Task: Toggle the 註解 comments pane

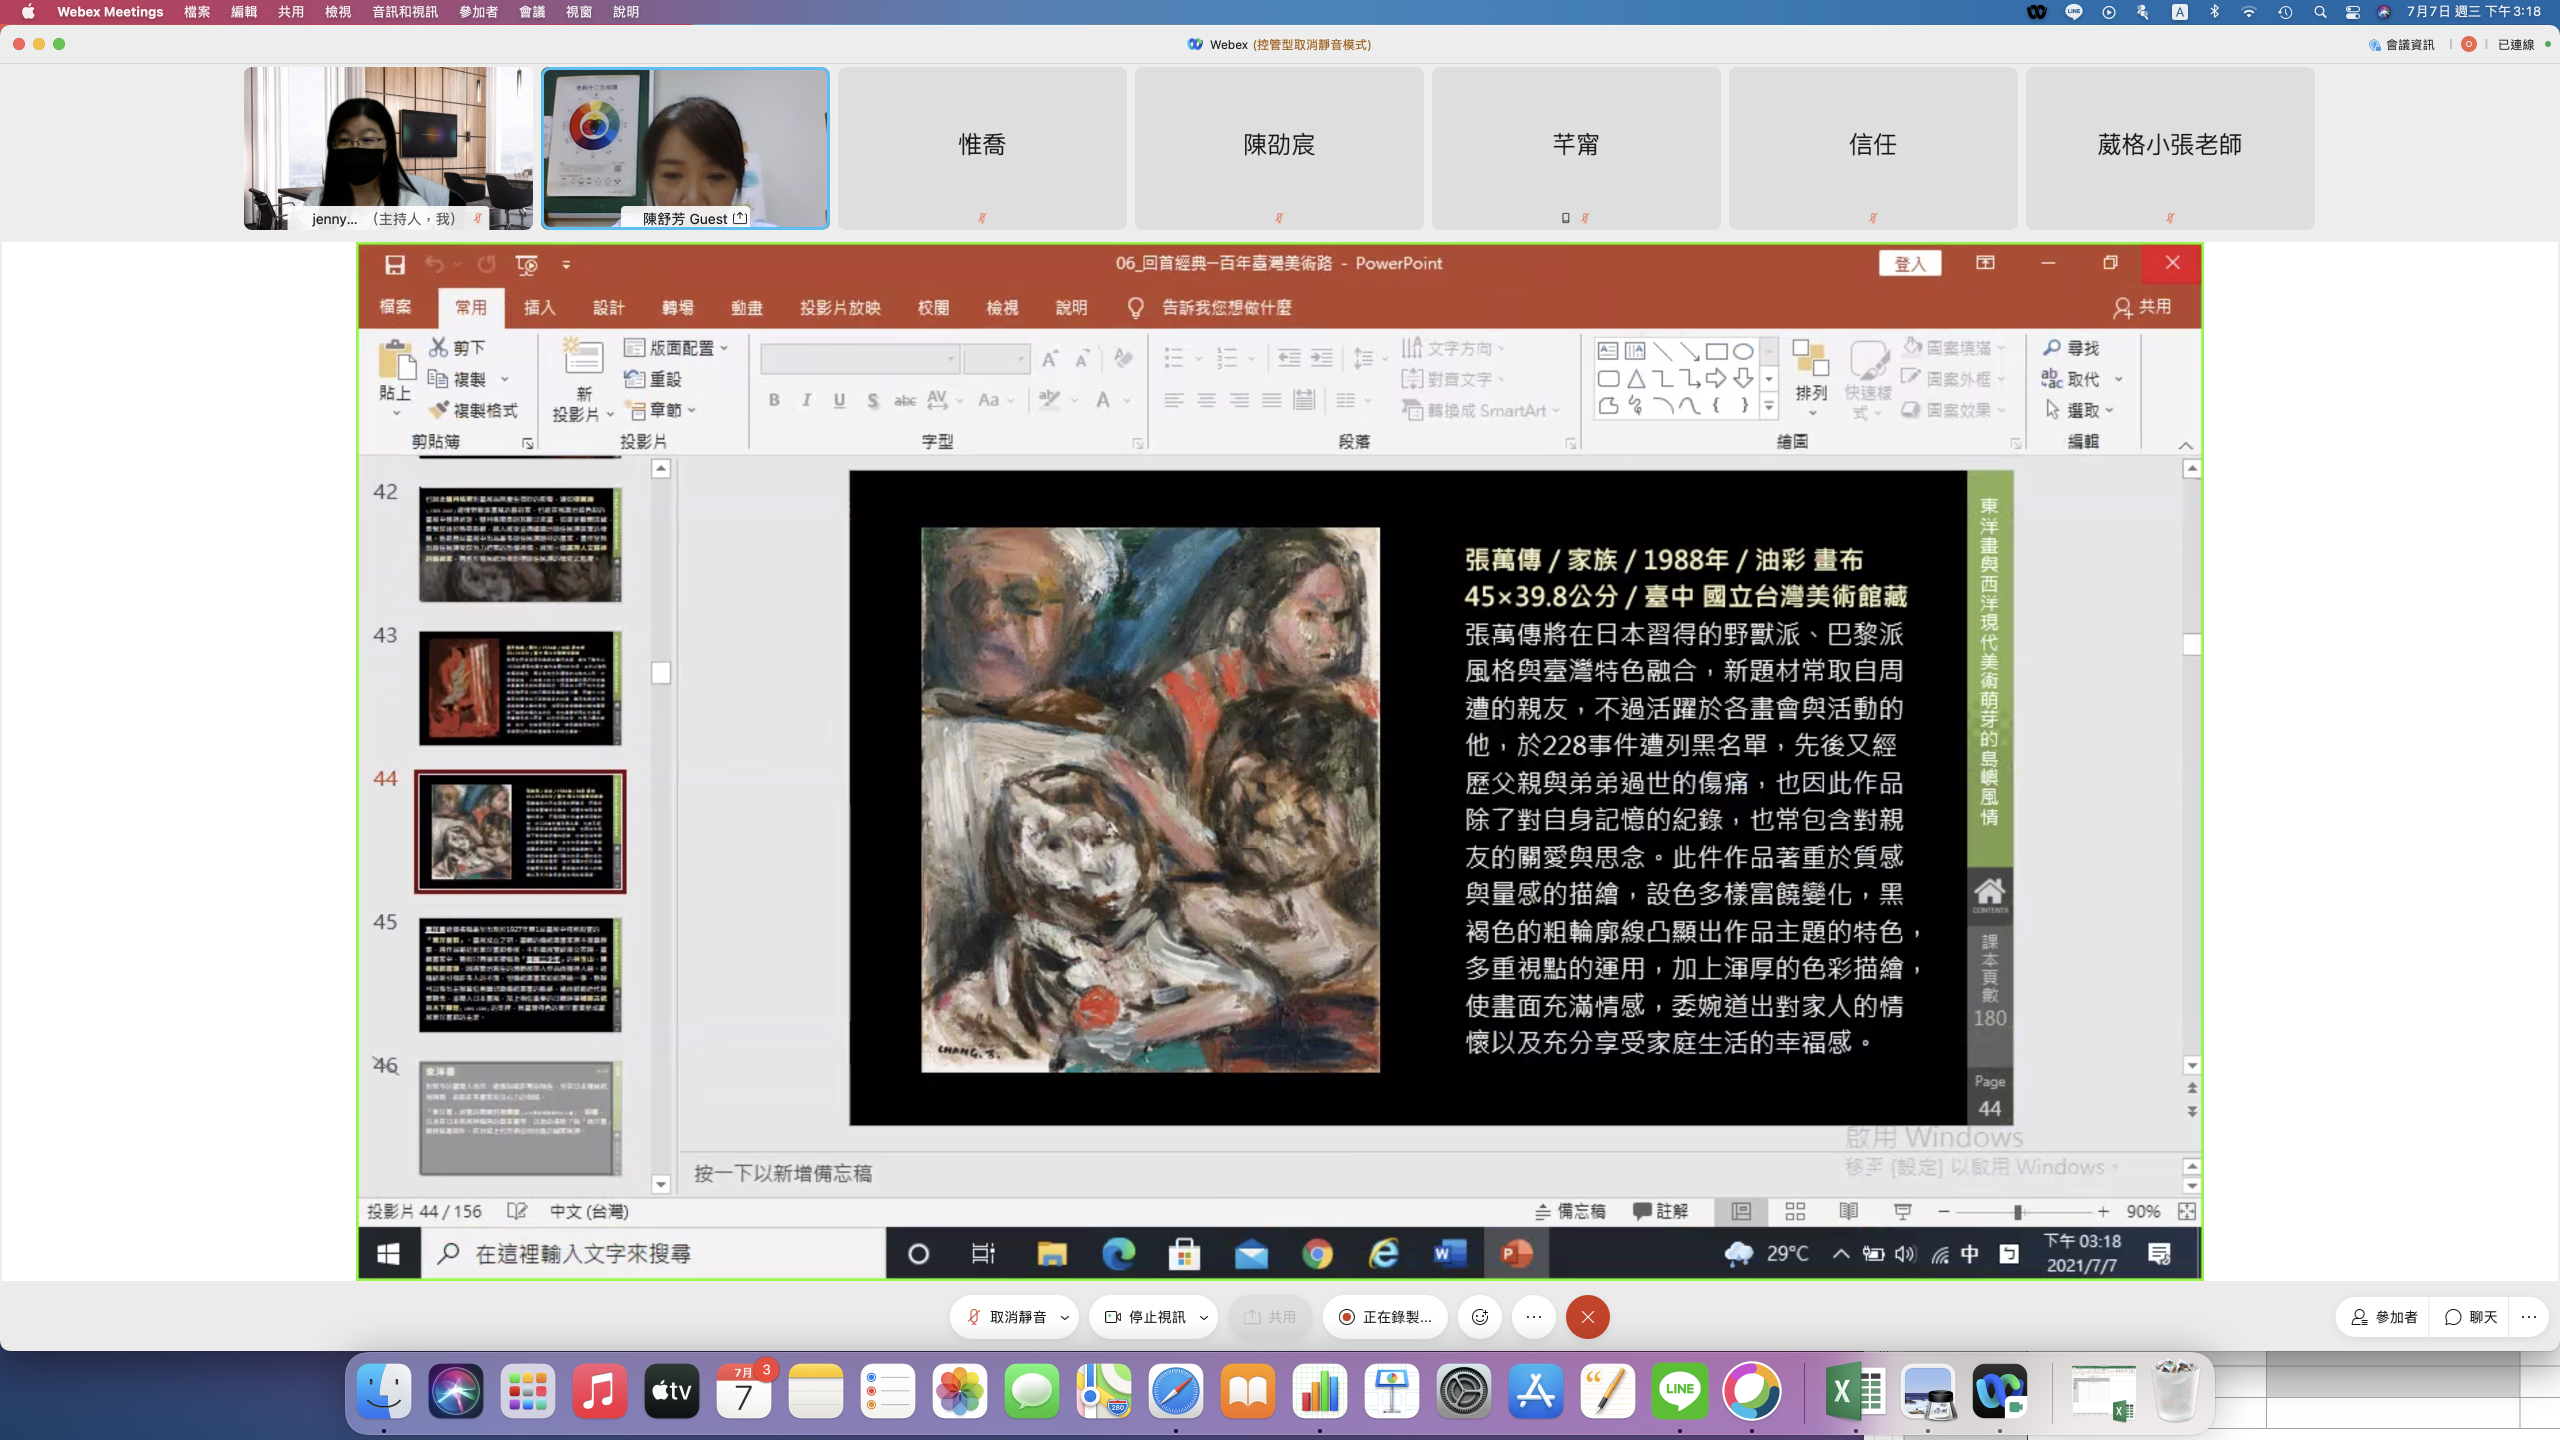Action: 1661,1211
